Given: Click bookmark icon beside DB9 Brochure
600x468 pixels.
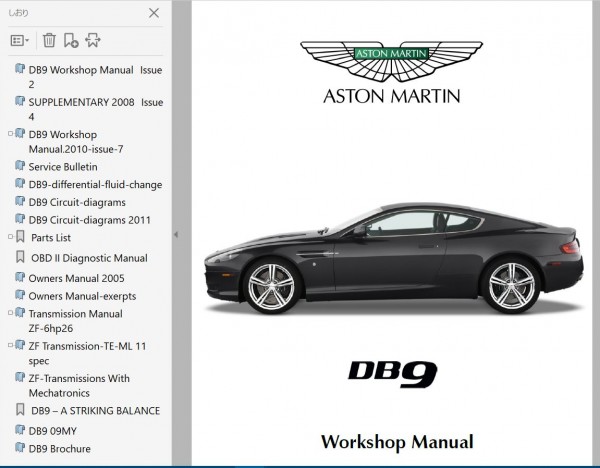Looking at the screenshot, I should pyautogui.click(x=20, y=447).
